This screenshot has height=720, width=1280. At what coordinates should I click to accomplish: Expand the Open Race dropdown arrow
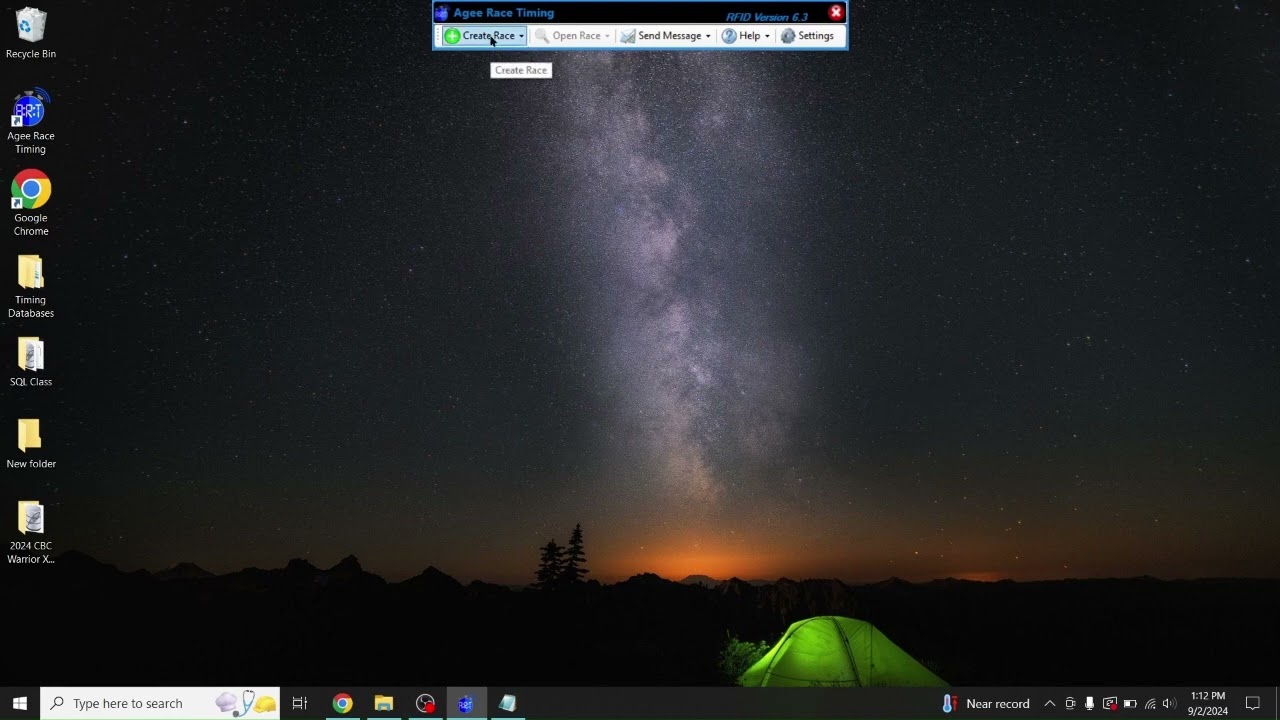(607, 36)
